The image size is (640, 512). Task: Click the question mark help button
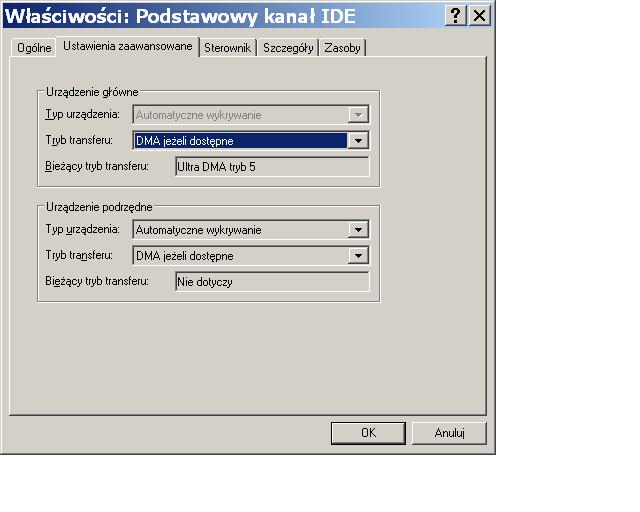[x=456, y=16]
